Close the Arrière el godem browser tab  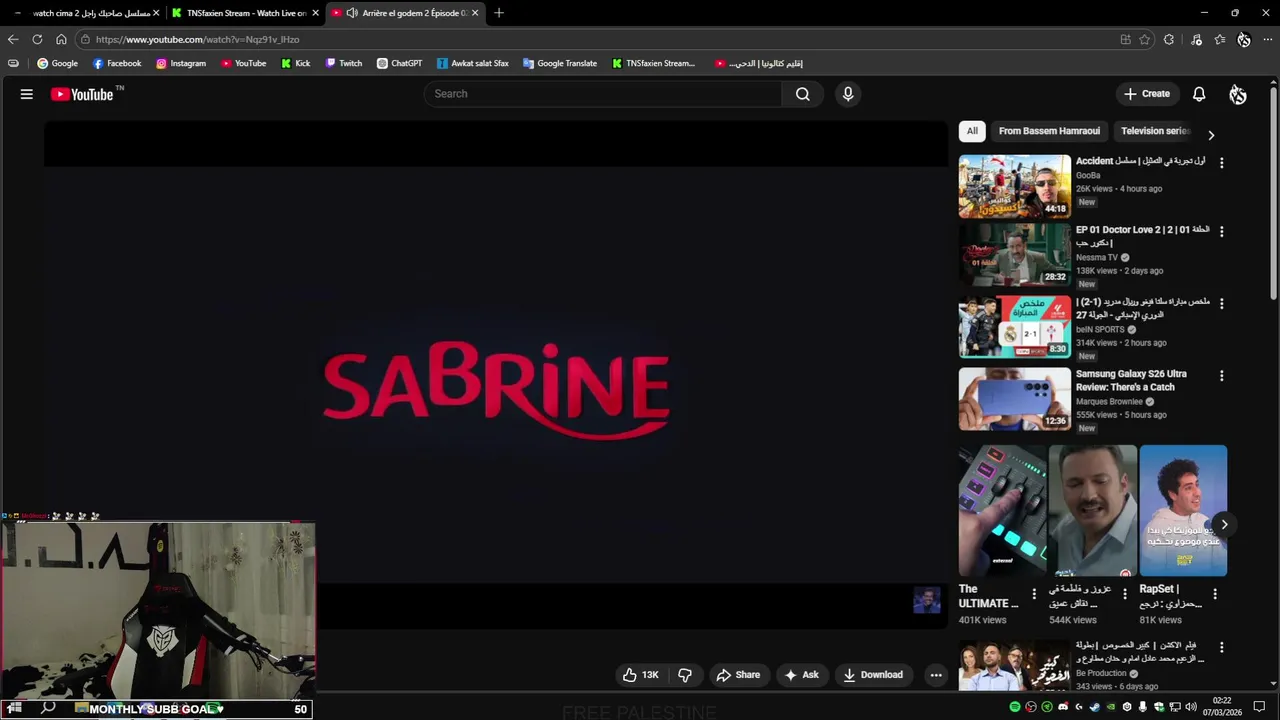475,13
